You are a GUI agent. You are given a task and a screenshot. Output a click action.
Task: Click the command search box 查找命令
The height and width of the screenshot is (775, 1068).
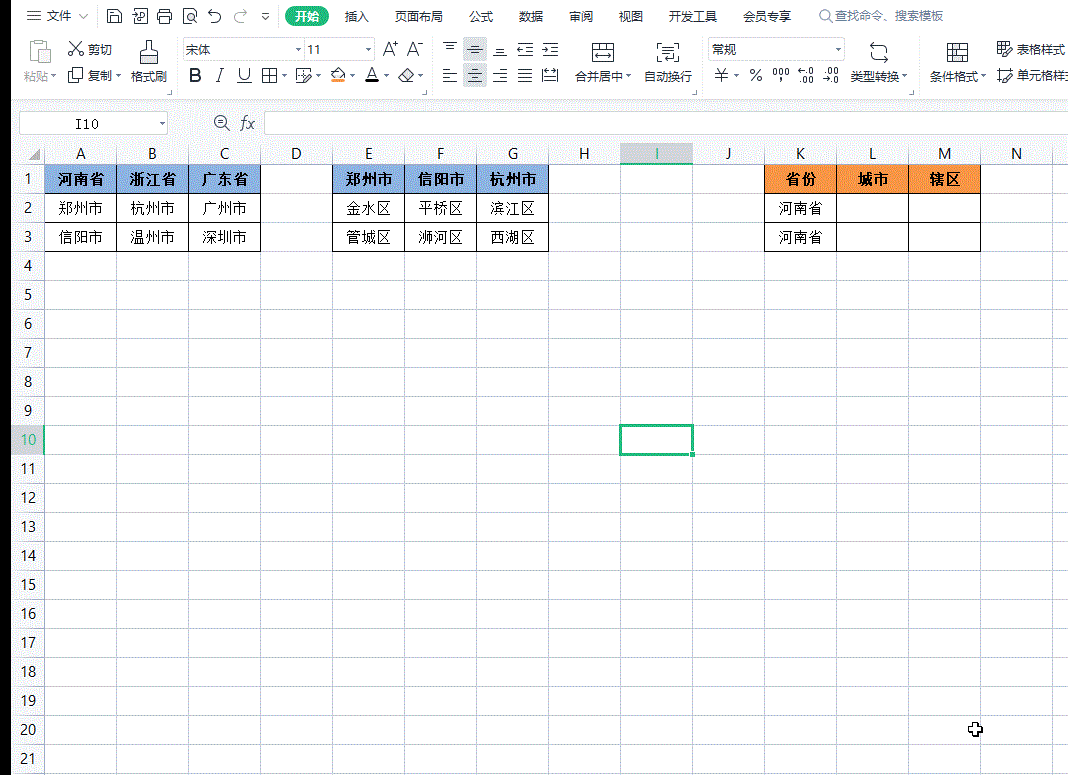[881, 16]
